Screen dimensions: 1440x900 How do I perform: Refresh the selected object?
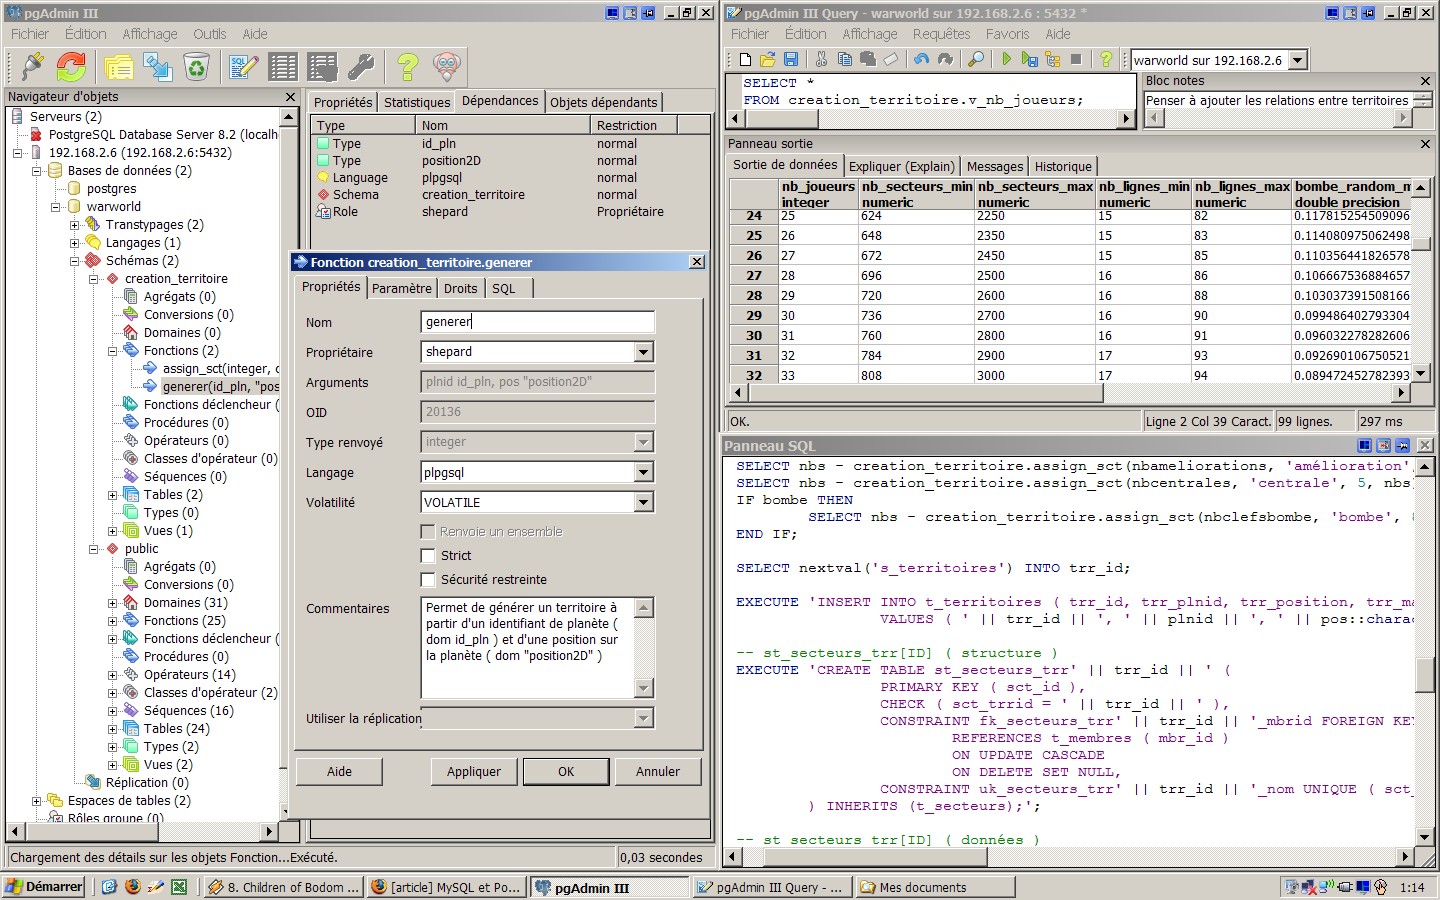point(71,67)
